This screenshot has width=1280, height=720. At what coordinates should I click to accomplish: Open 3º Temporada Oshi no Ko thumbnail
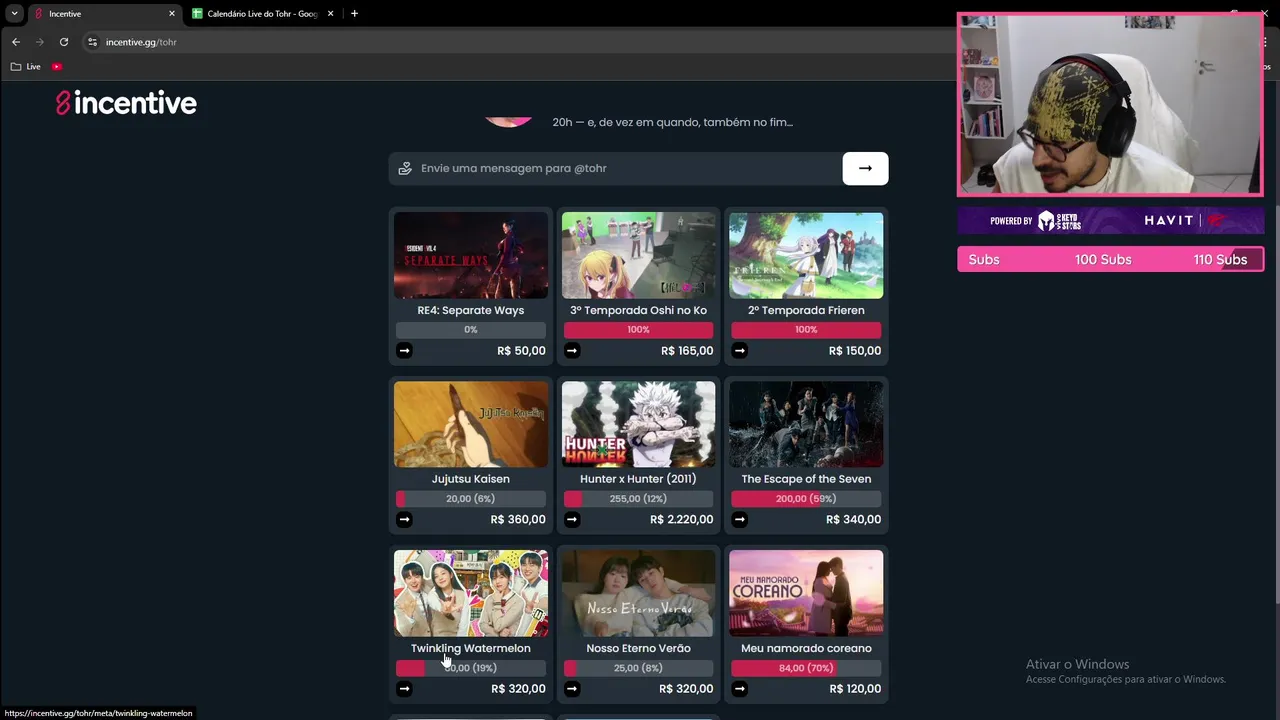tap(638, 255)
